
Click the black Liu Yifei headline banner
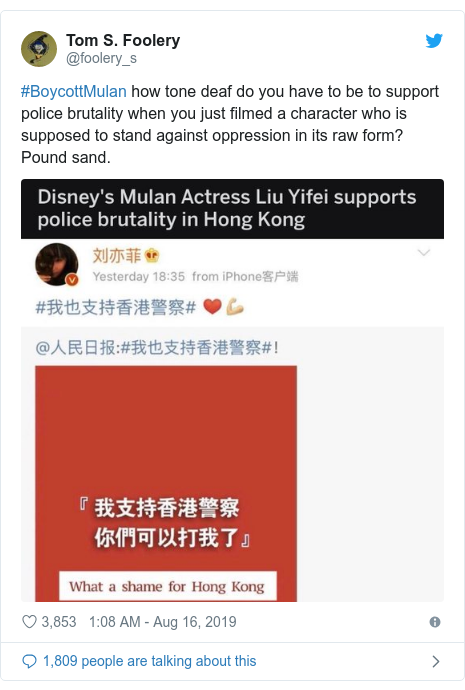pyautogui.click(x=232, y=209)
